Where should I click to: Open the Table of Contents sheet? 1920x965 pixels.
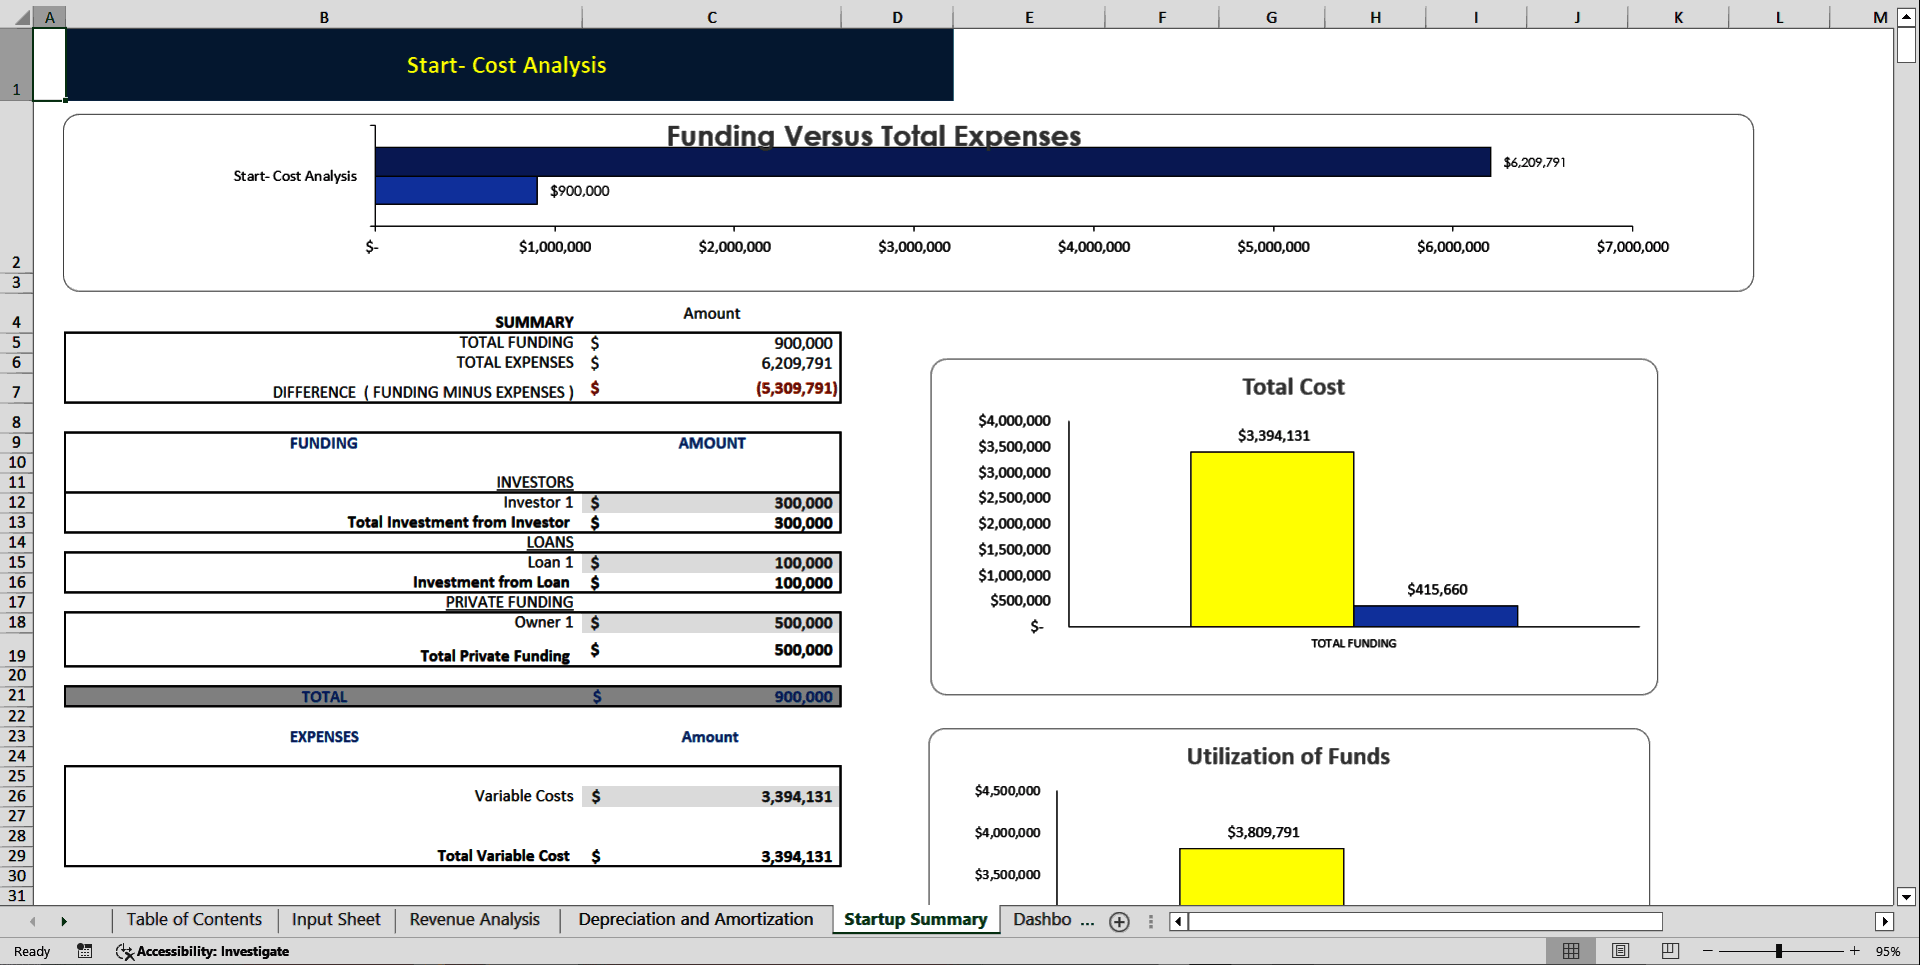[193, 920]
